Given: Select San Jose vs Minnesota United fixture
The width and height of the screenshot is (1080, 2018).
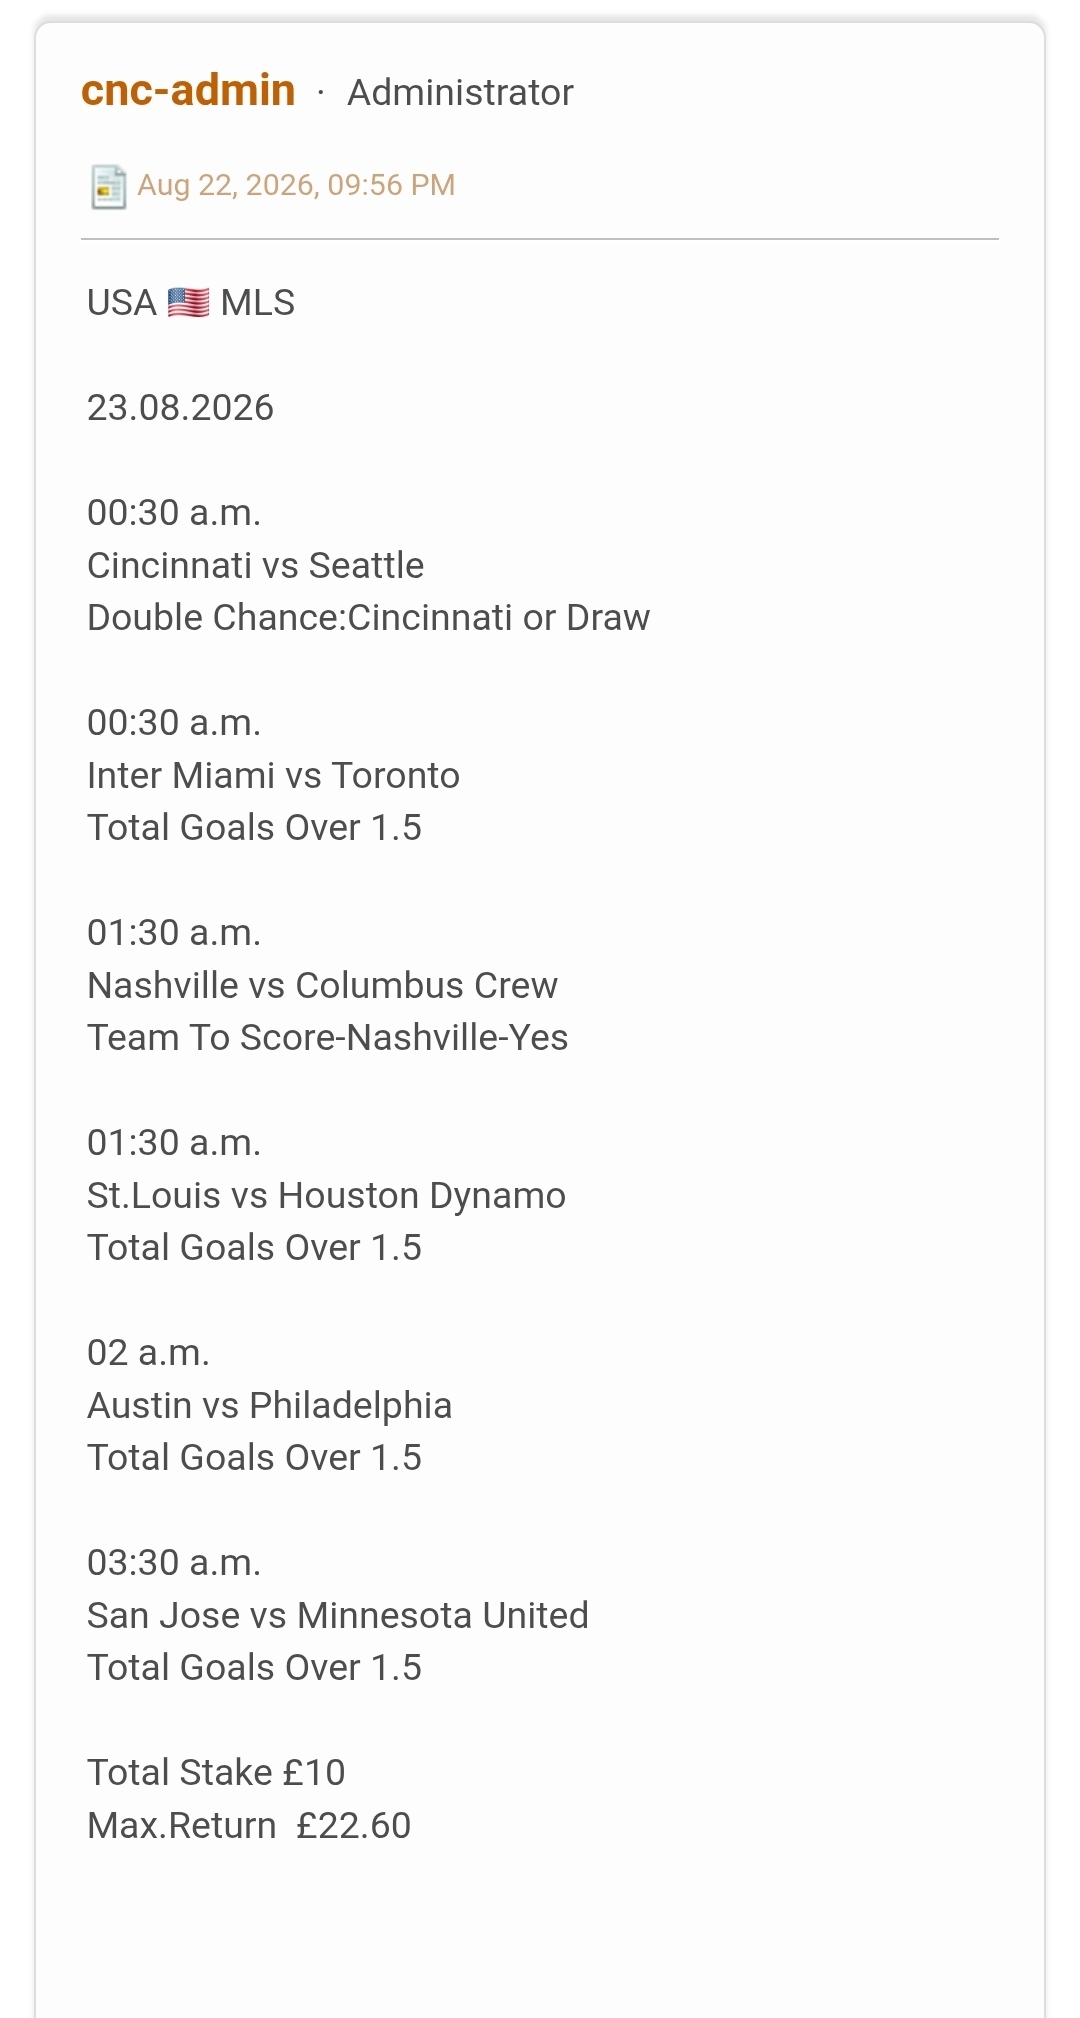Looking at the screenshot, I should click(x=337, y=1615).
